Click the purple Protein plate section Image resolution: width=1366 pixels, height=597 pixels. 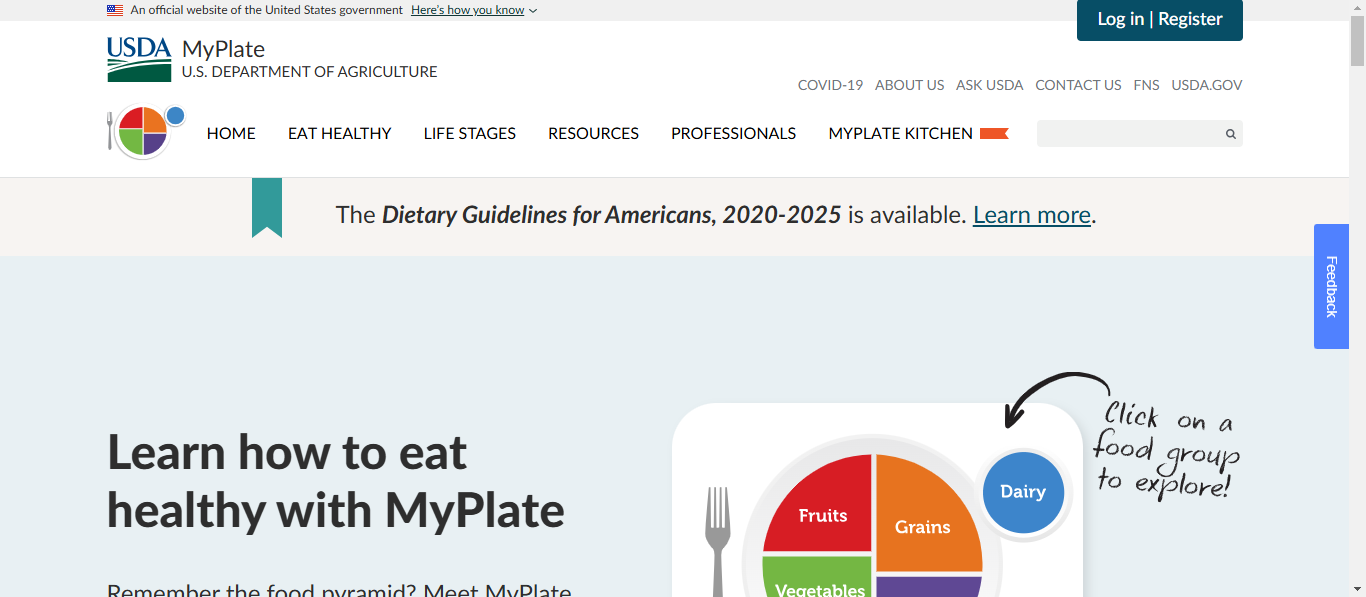[x=930, y=586]
